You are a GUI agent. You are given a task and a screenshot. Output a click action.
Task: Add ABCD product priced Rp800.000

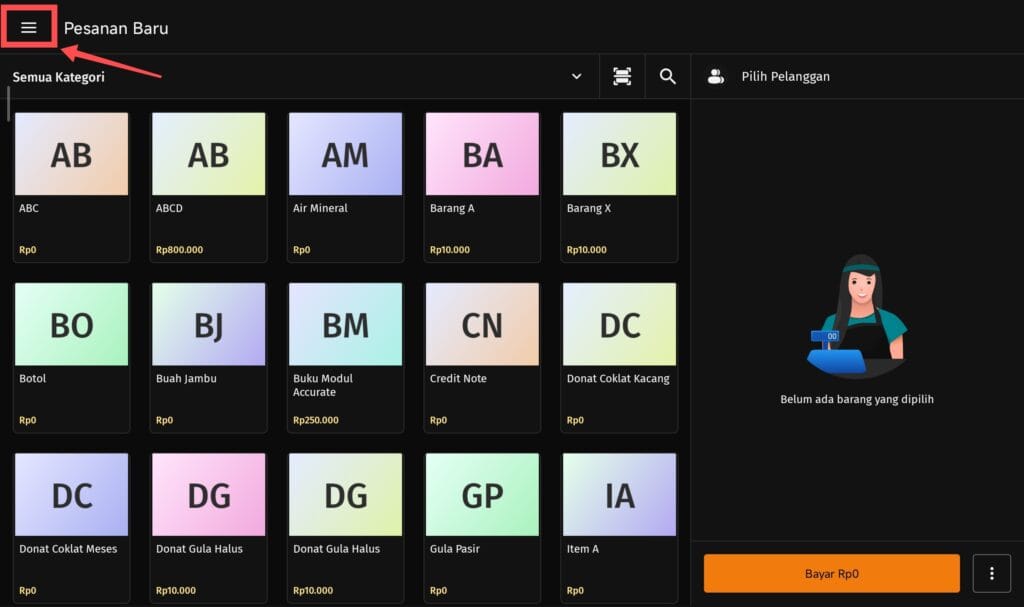tap(208, 187)
